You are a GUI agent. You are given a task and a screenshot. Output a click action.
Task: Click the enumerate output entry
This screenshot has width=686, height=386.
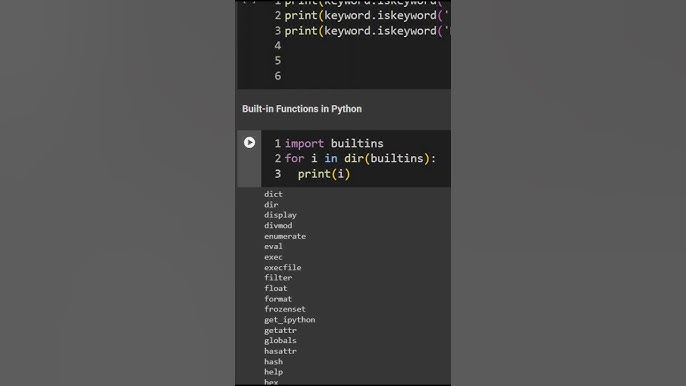click(x=285, y=236)
